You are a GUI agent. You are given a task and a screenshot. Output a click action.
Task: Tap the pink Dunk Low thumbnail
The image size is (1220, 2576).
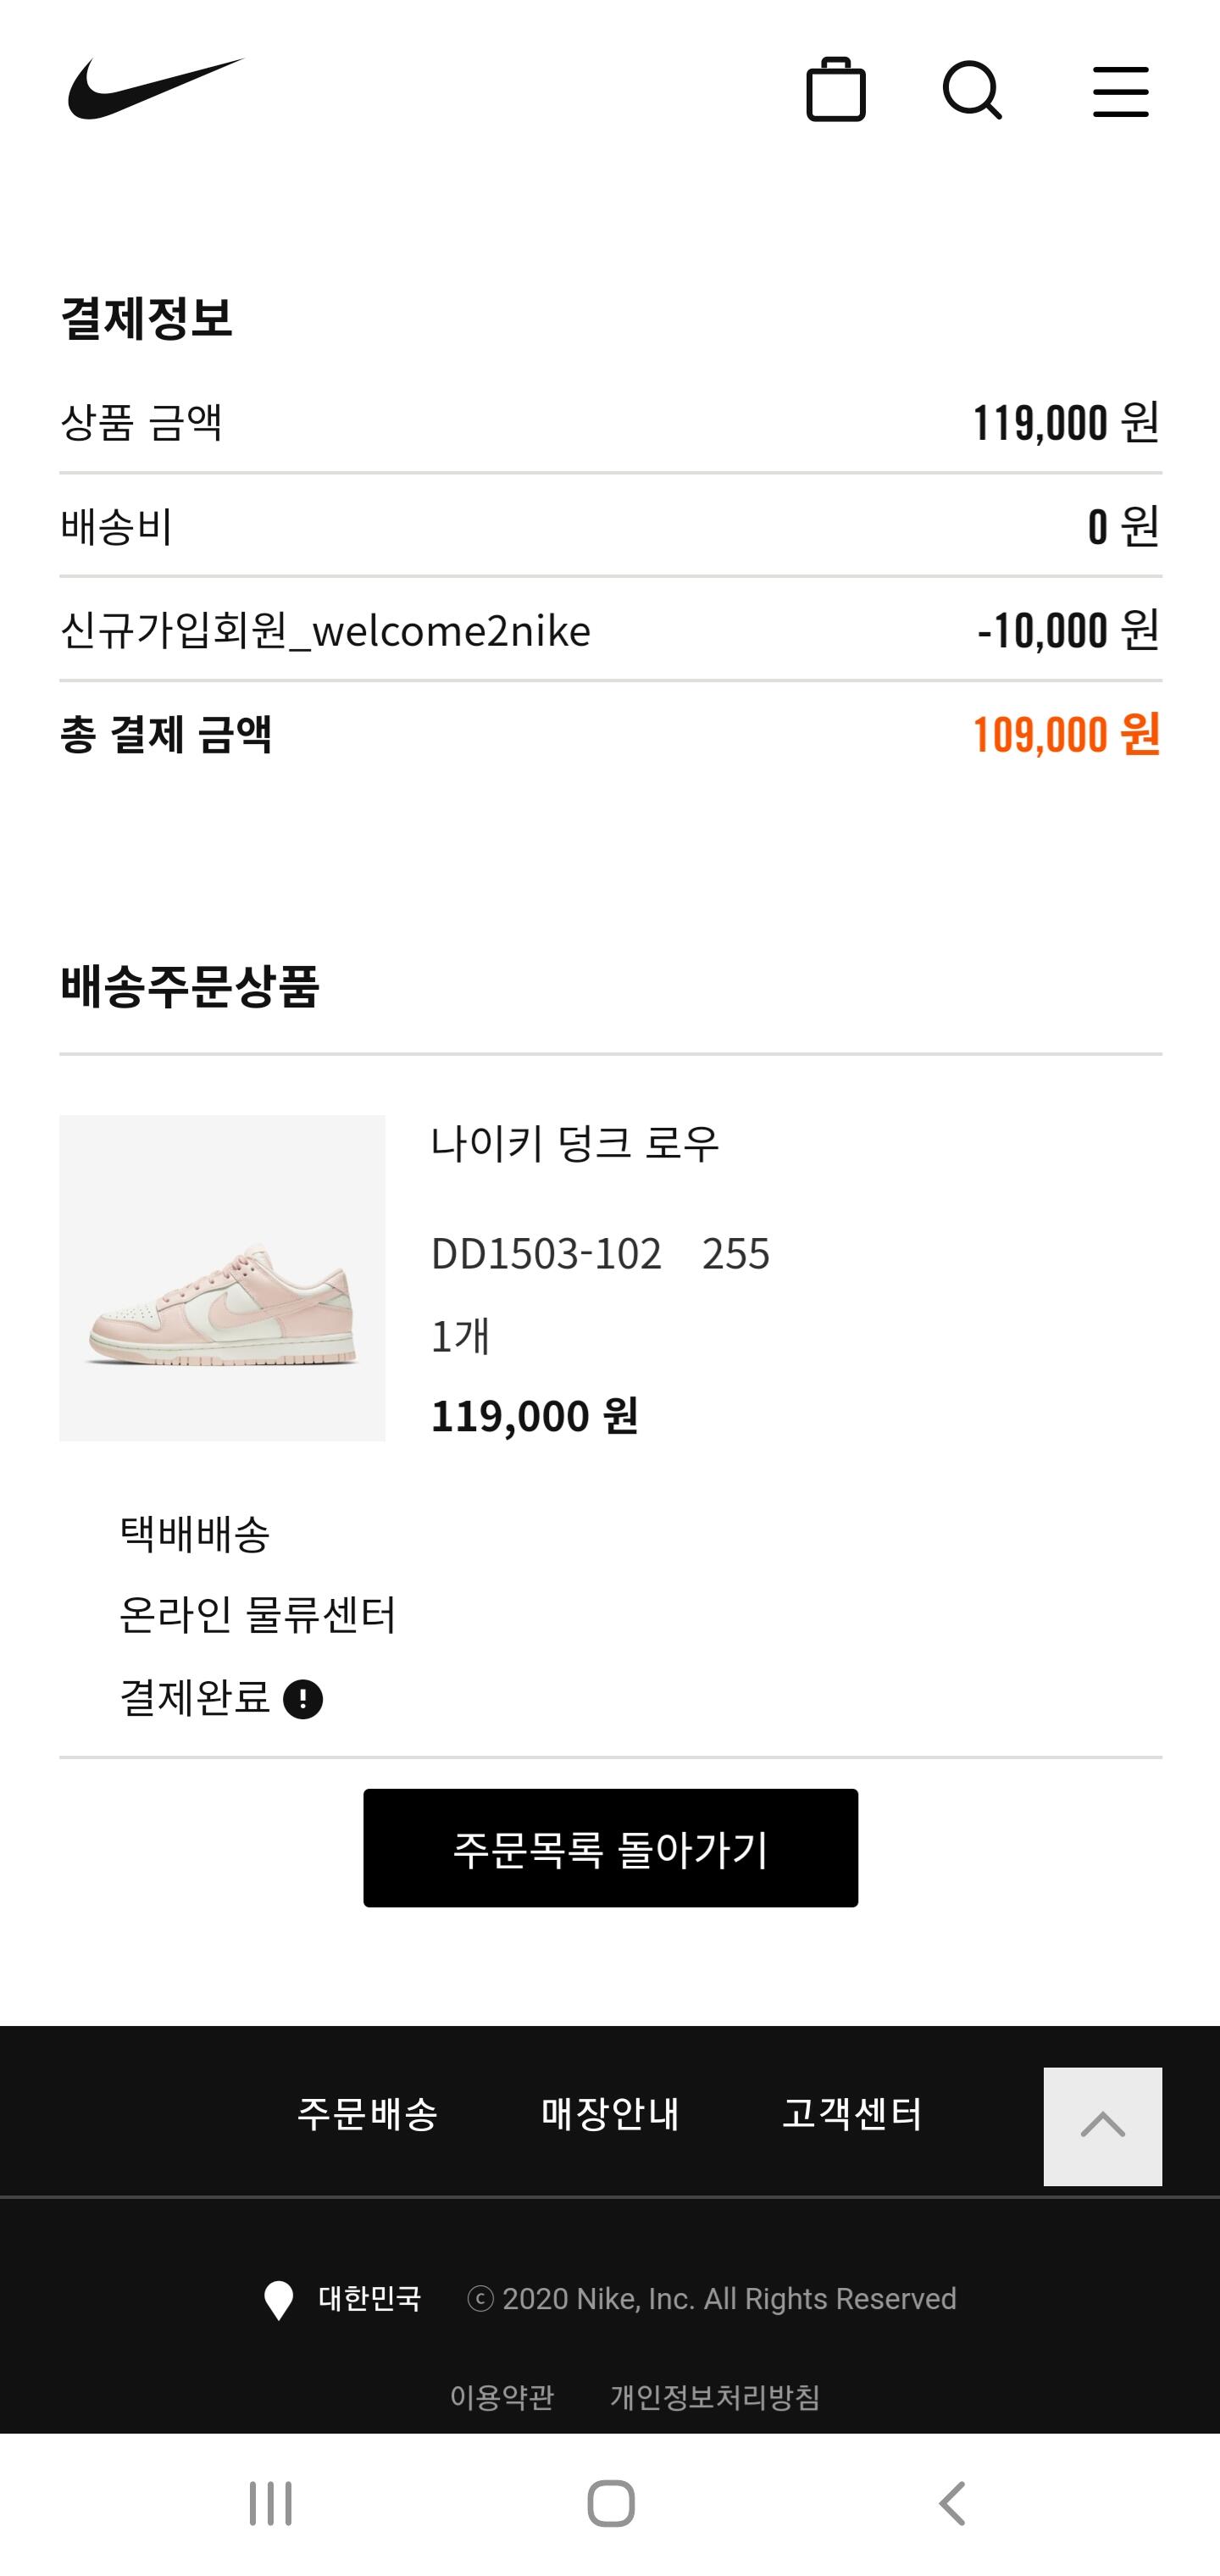[222, 1278]
